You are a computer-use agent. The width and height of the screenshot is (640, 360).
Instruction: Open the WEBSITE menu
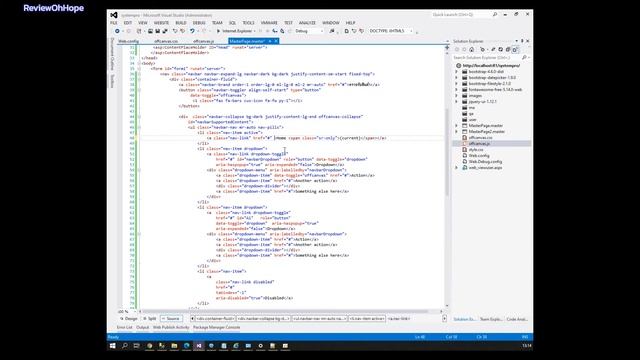tap(161, 23)
